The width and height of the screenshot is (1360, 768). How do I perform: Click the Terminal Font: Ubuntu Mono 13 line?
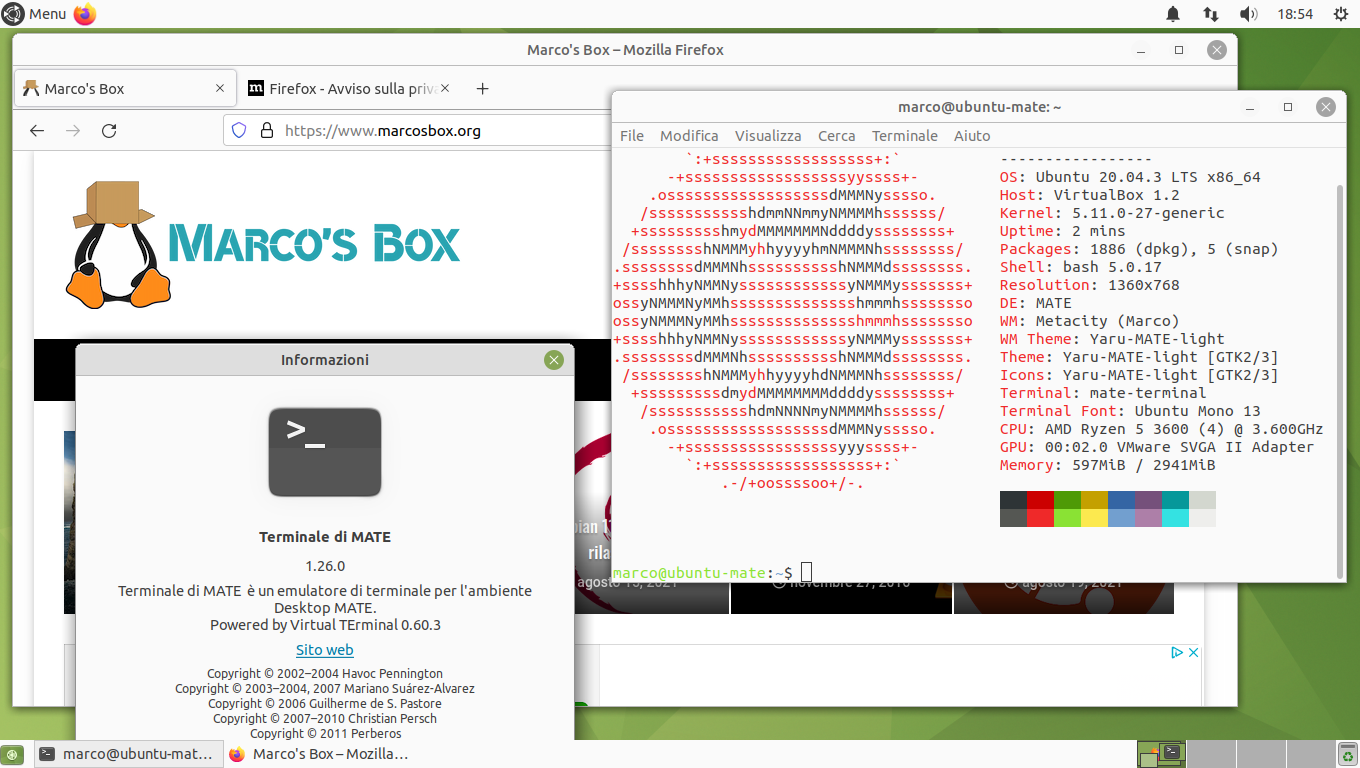[x=1130, y=411]
